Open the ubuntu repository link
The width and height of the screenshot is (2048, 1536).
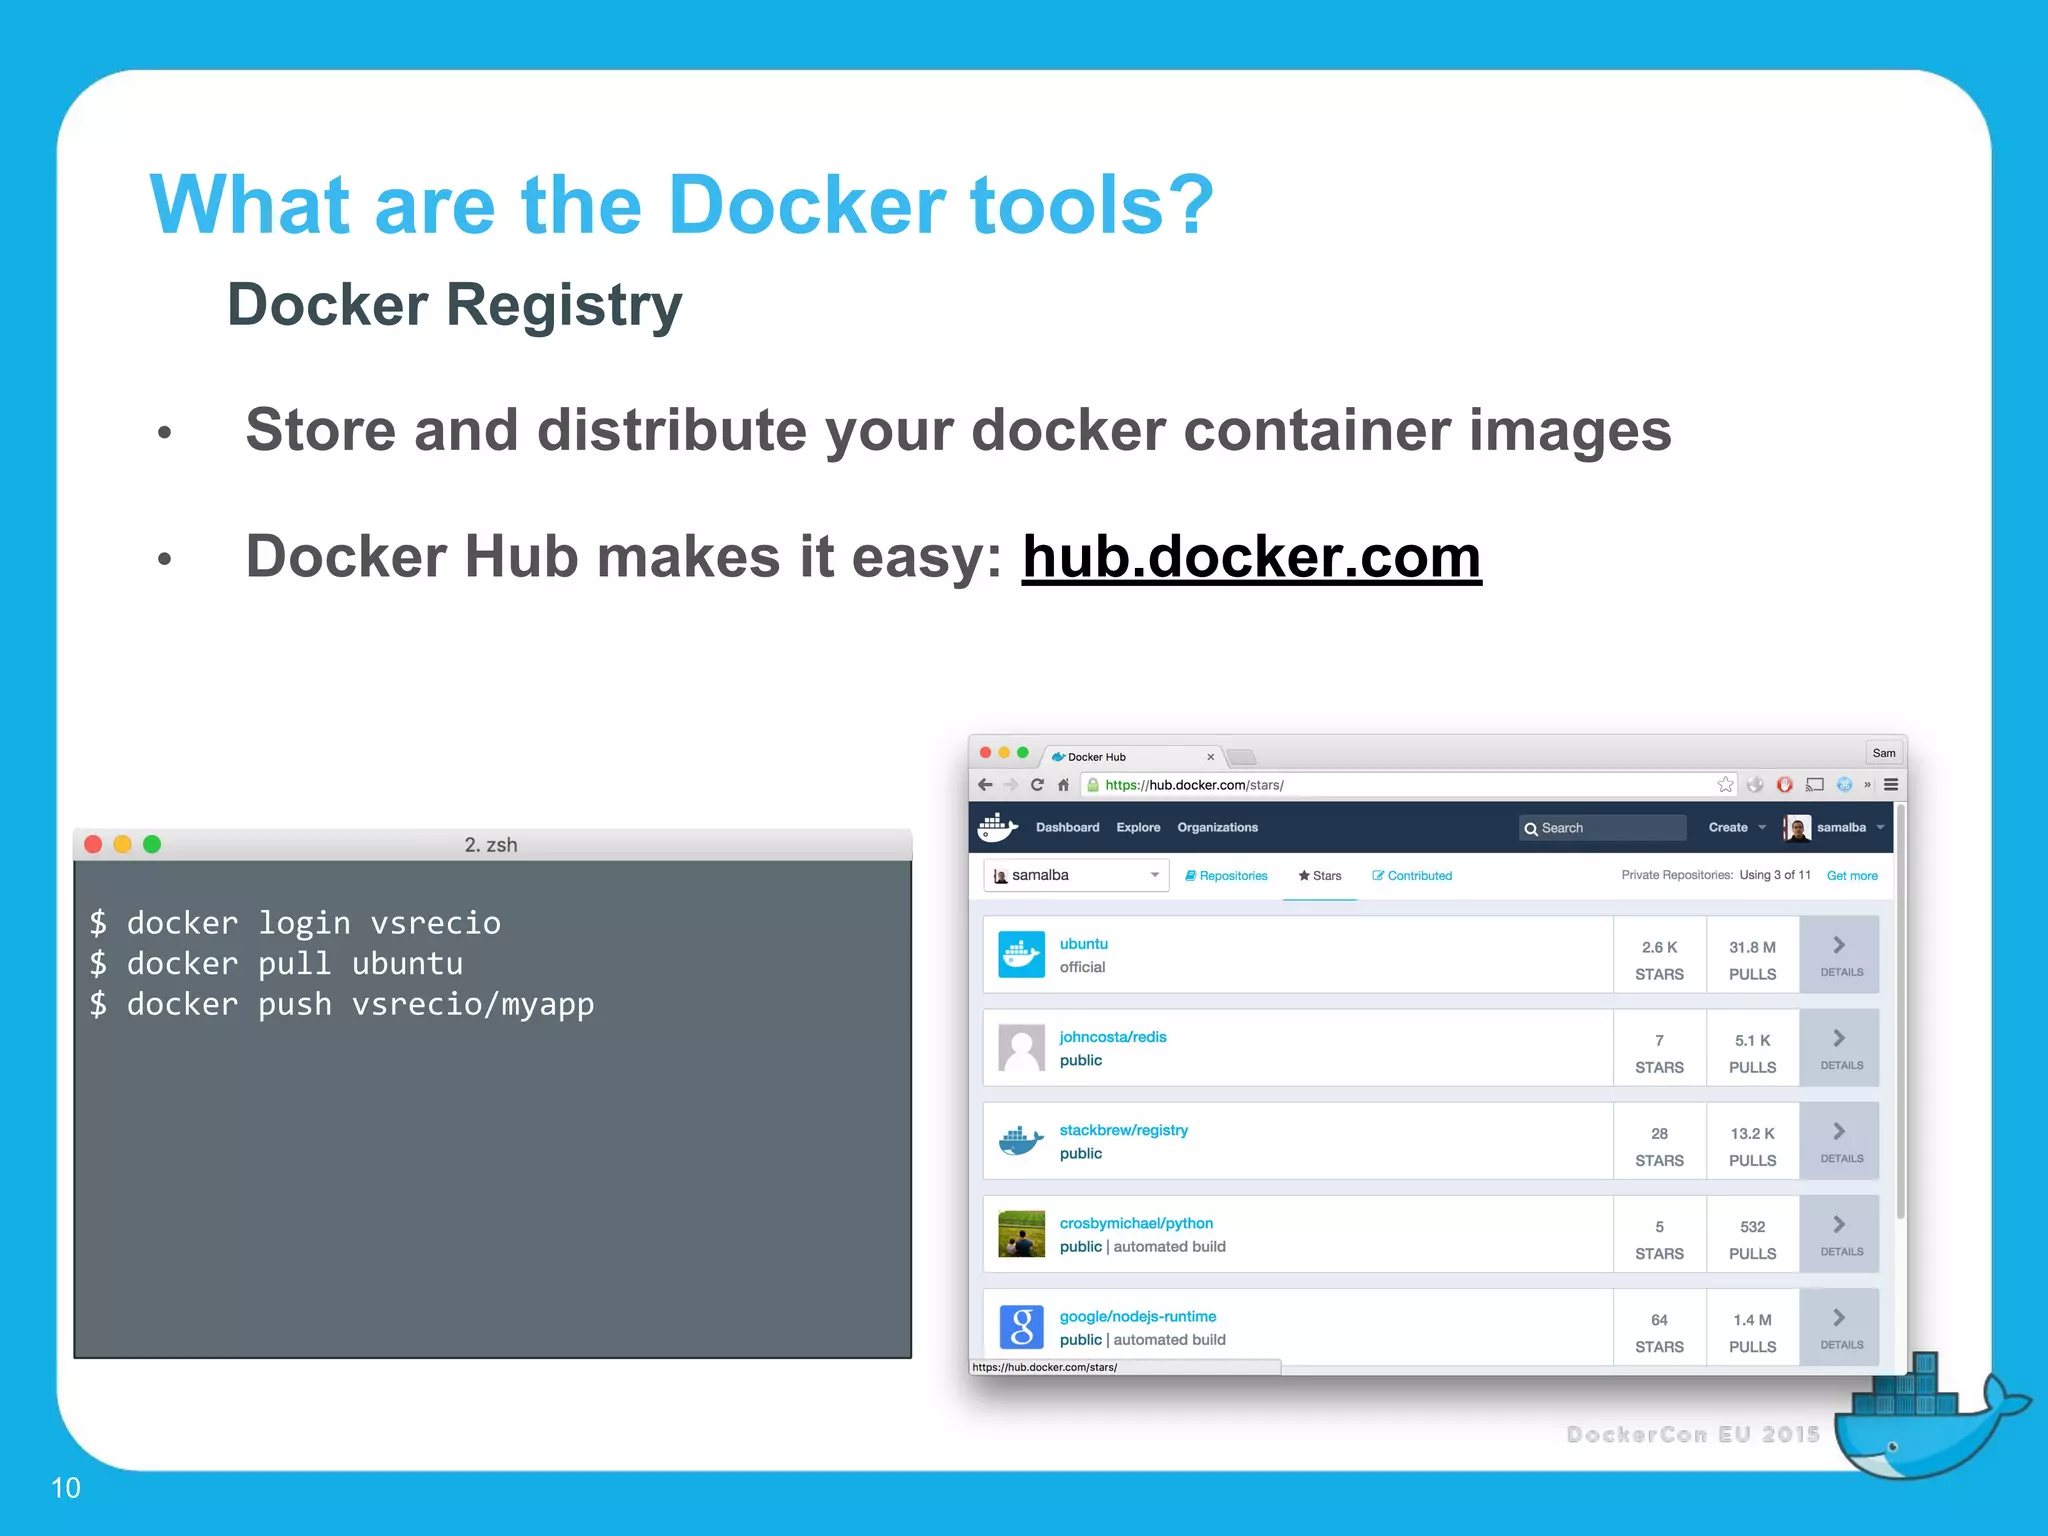point(1083,944)
